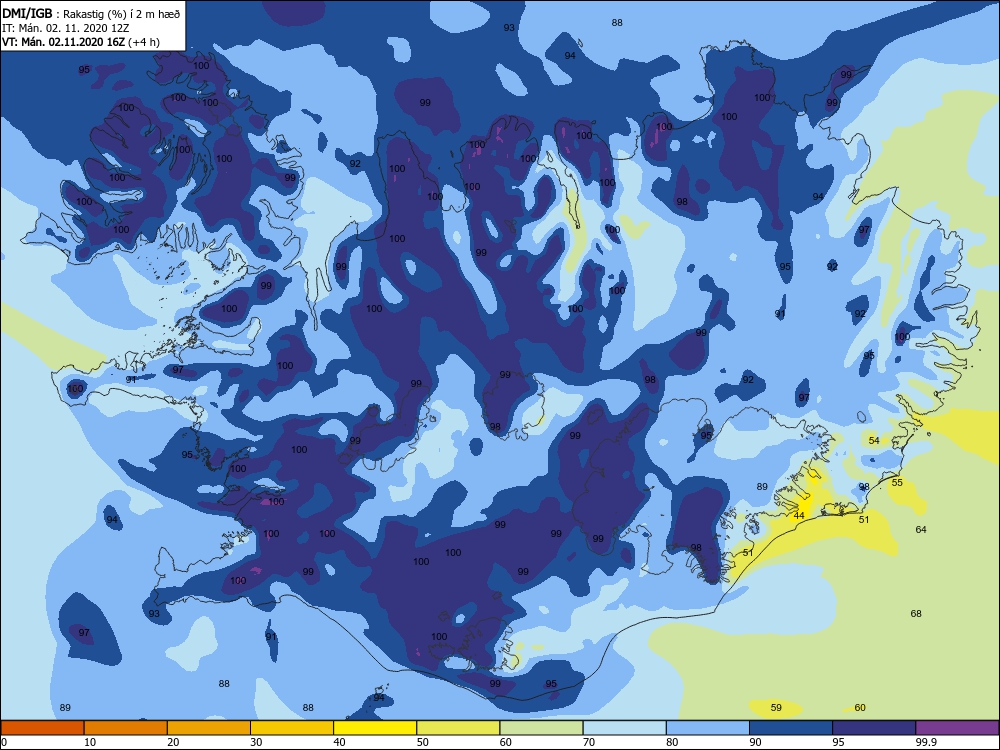Click the 50–60 pale yellow legend swatch
The height and width of the screenshot is (750, 1000).
click(x=458, y=728)
